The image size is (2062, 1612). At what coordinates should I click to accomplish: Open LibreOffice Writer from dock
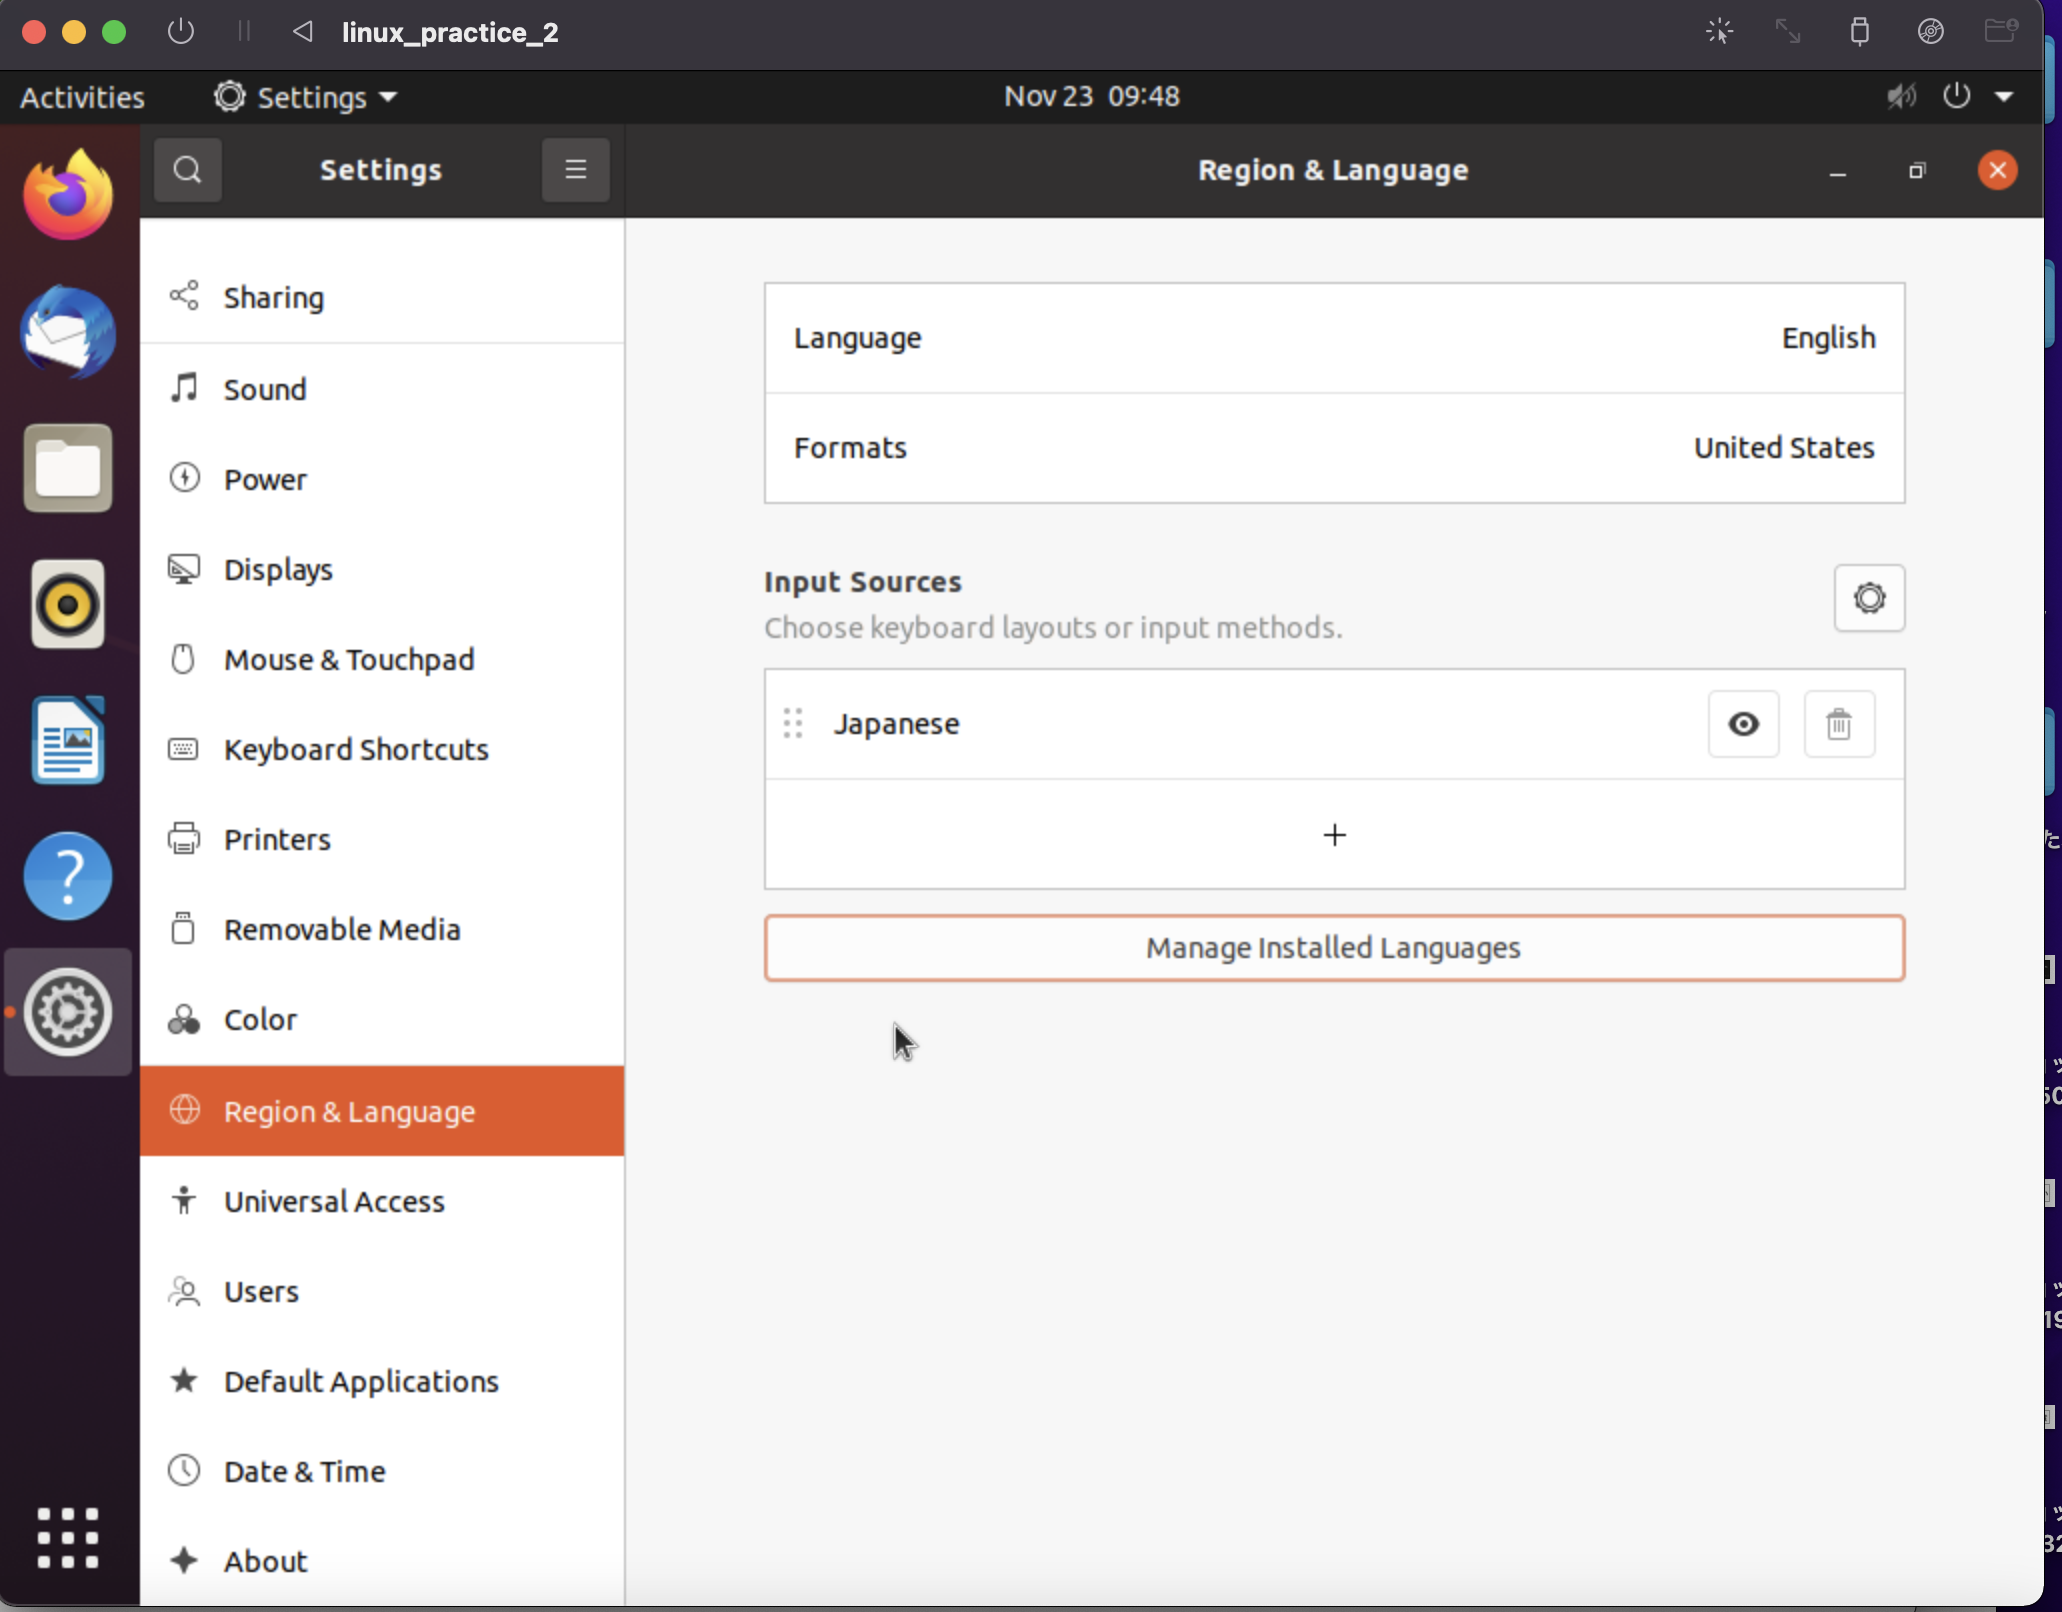point(68,740)
